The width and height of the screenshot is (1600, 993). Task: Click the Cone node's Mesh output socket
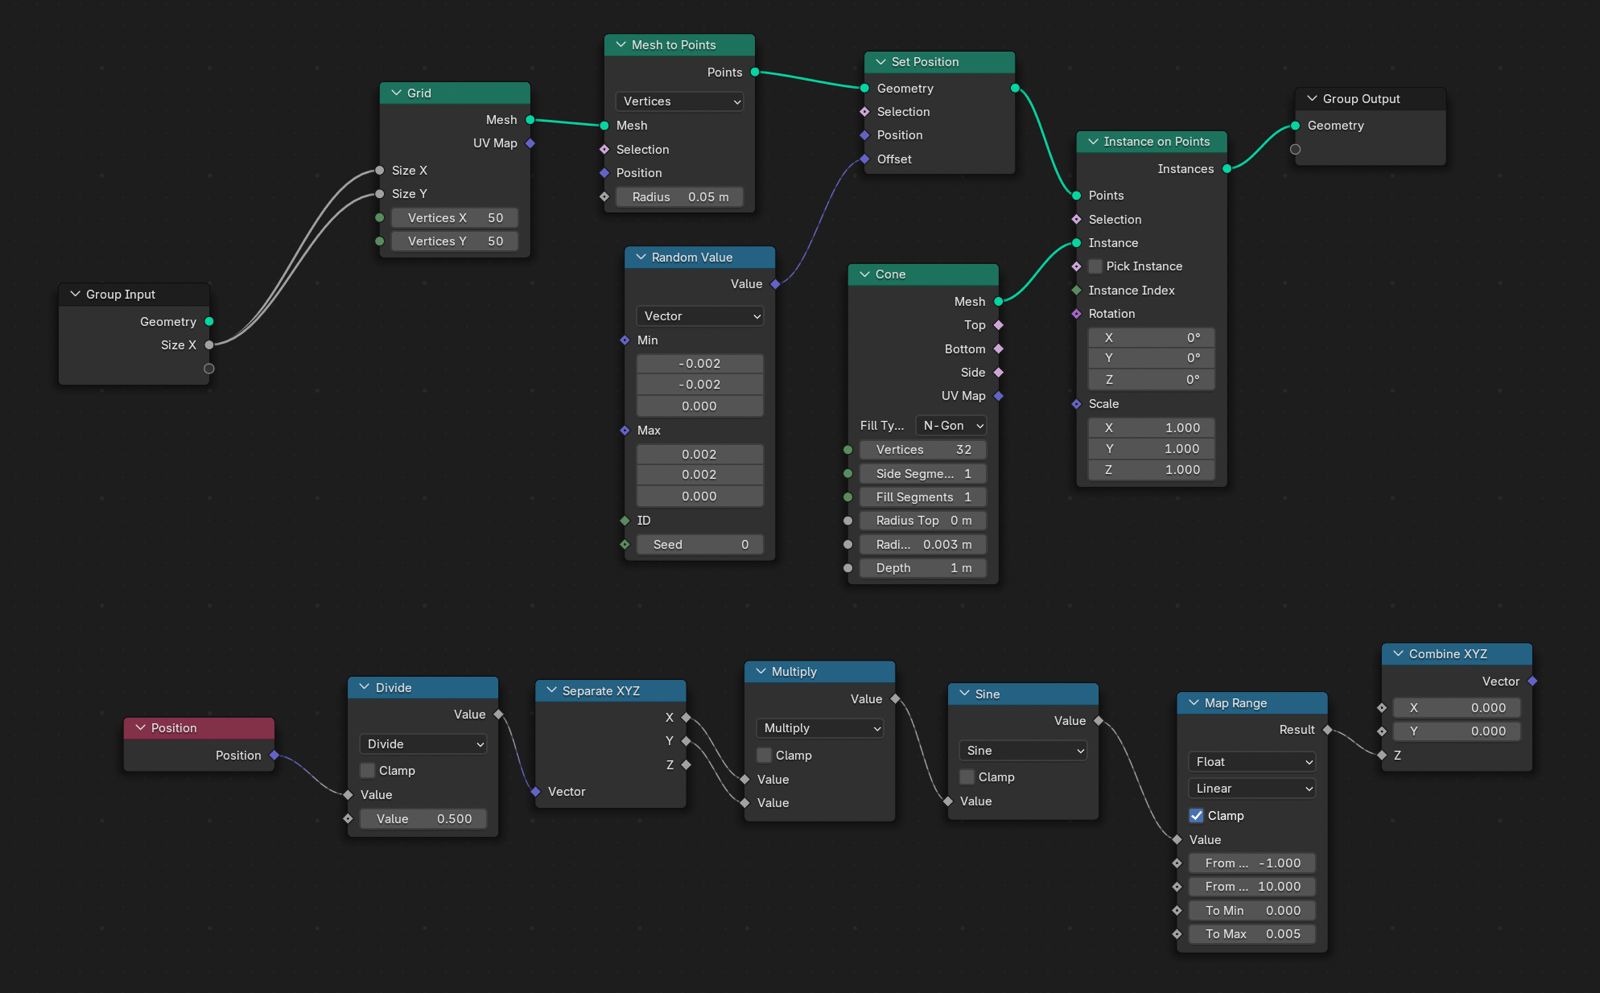pos(998,301)
